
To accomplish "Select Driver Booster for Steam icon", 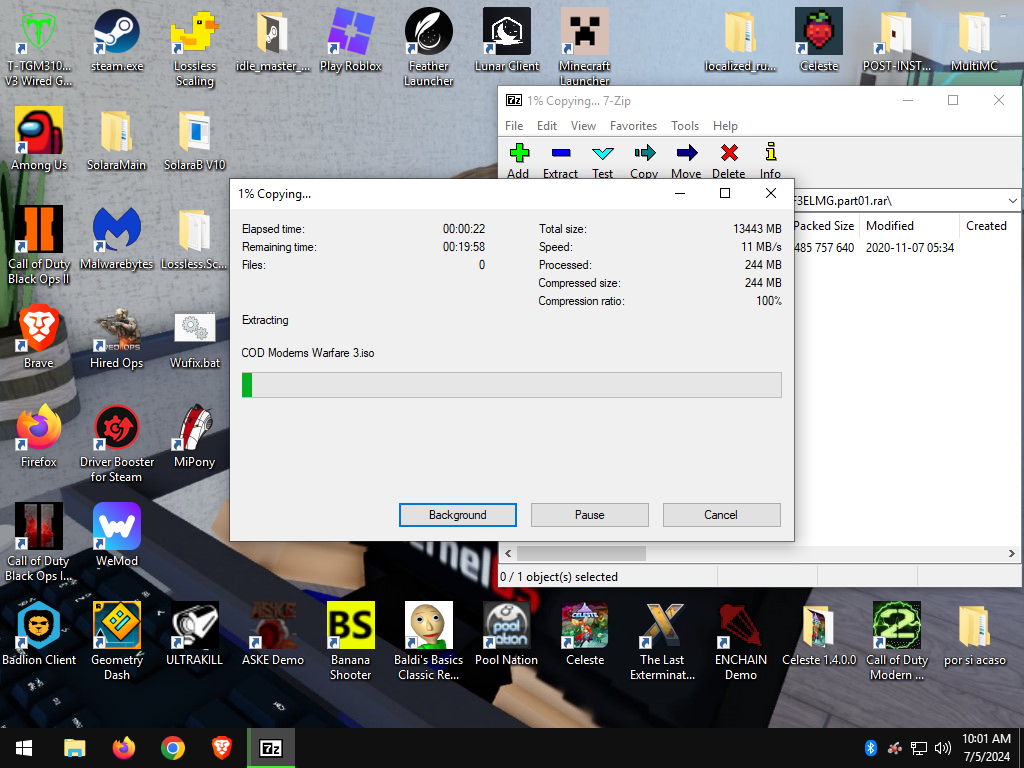I will (117, 443).
